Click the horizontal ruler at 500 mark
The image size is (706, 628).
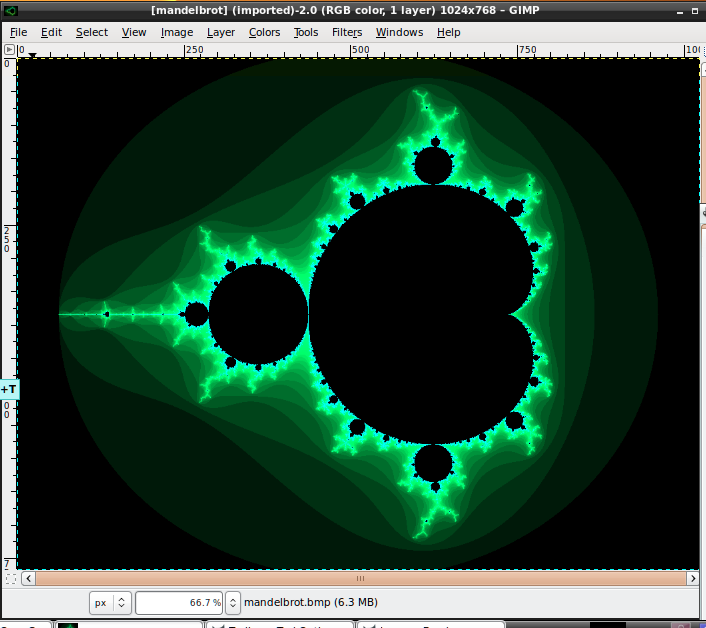click(360, 50)
